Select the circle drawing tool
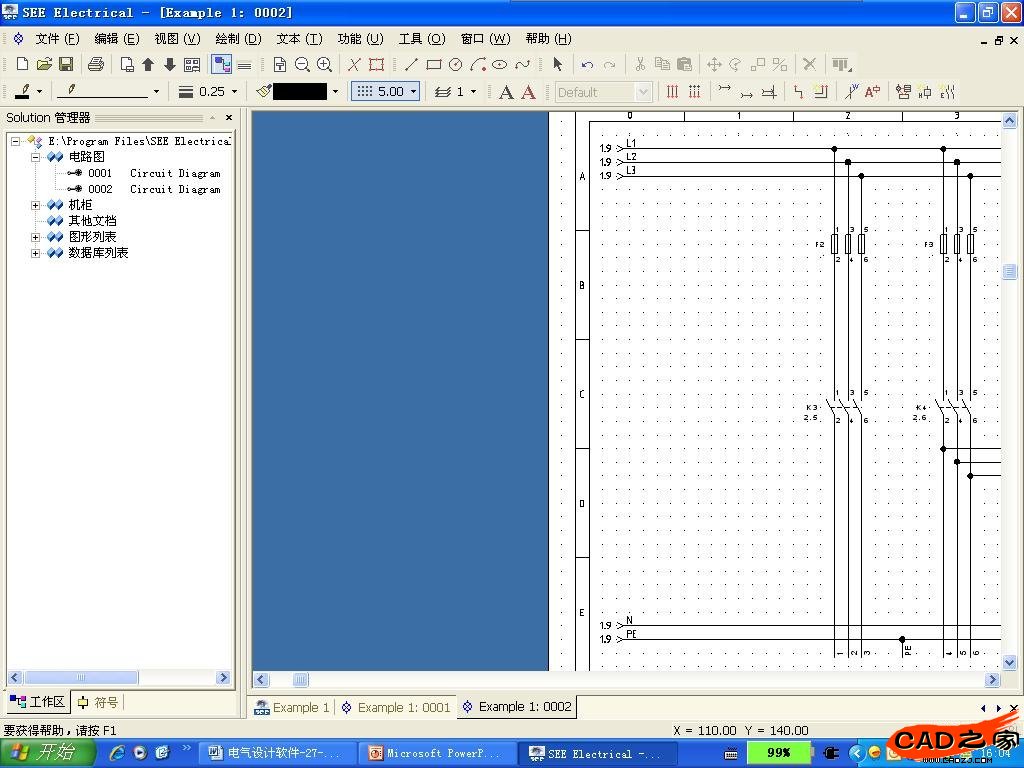Viewport: 1024px width, 768px height. tap(455, 64)
